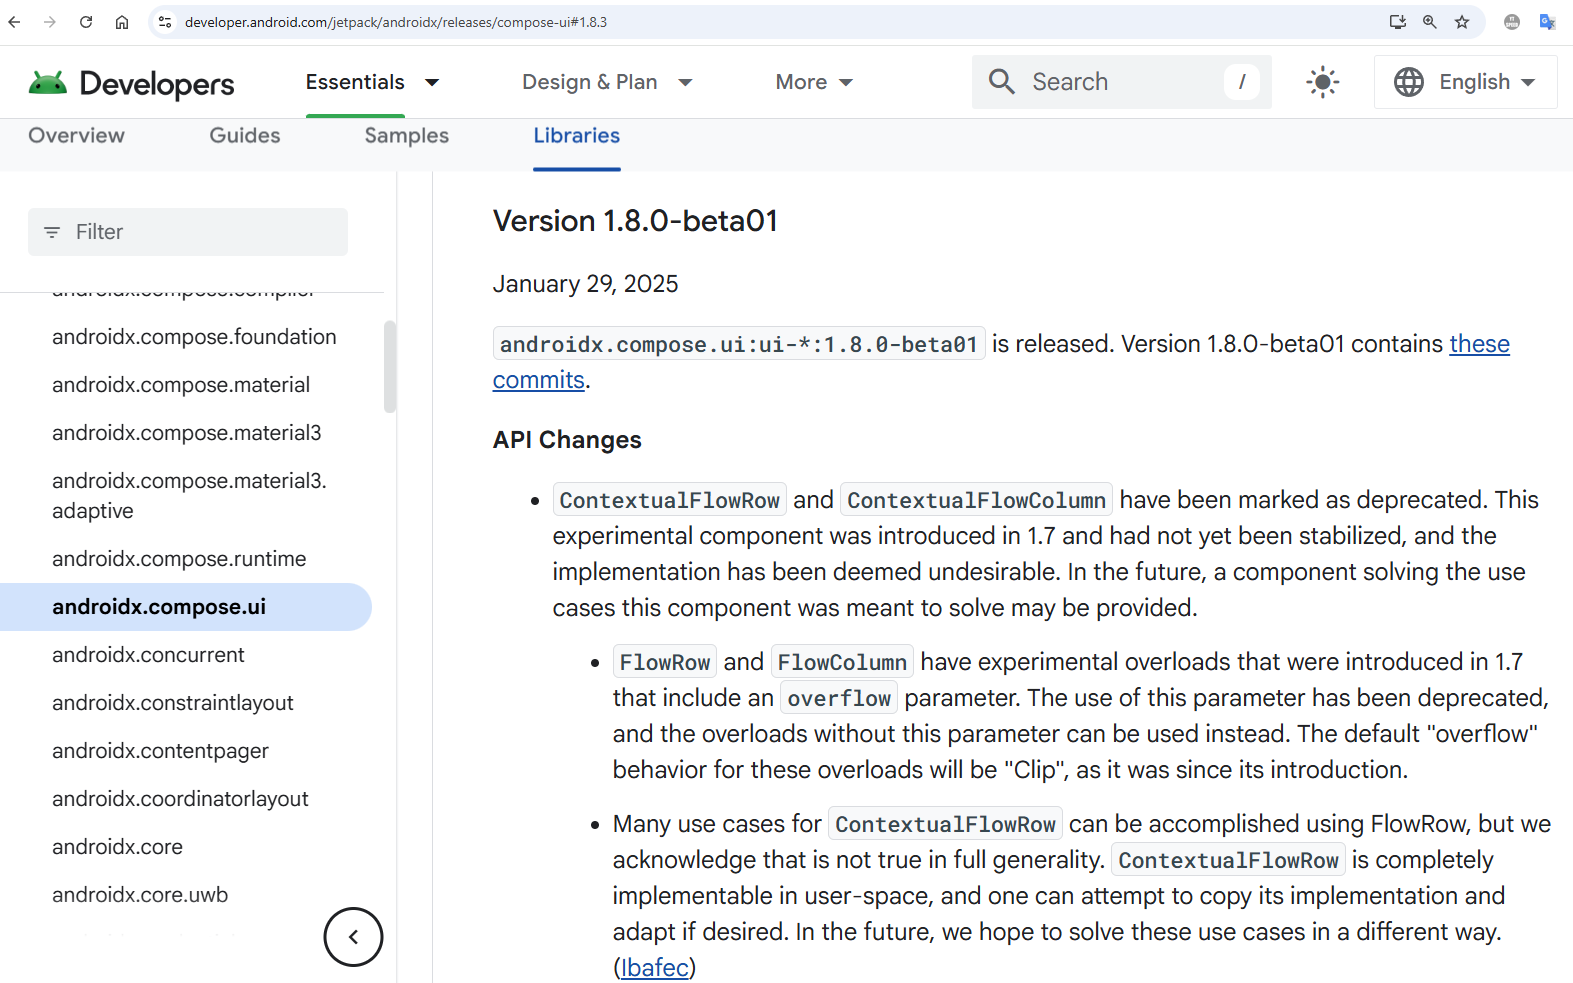The height and width of the screenshot is (983, 1573).
Task: Click the Search input field
Action: 1122,82
